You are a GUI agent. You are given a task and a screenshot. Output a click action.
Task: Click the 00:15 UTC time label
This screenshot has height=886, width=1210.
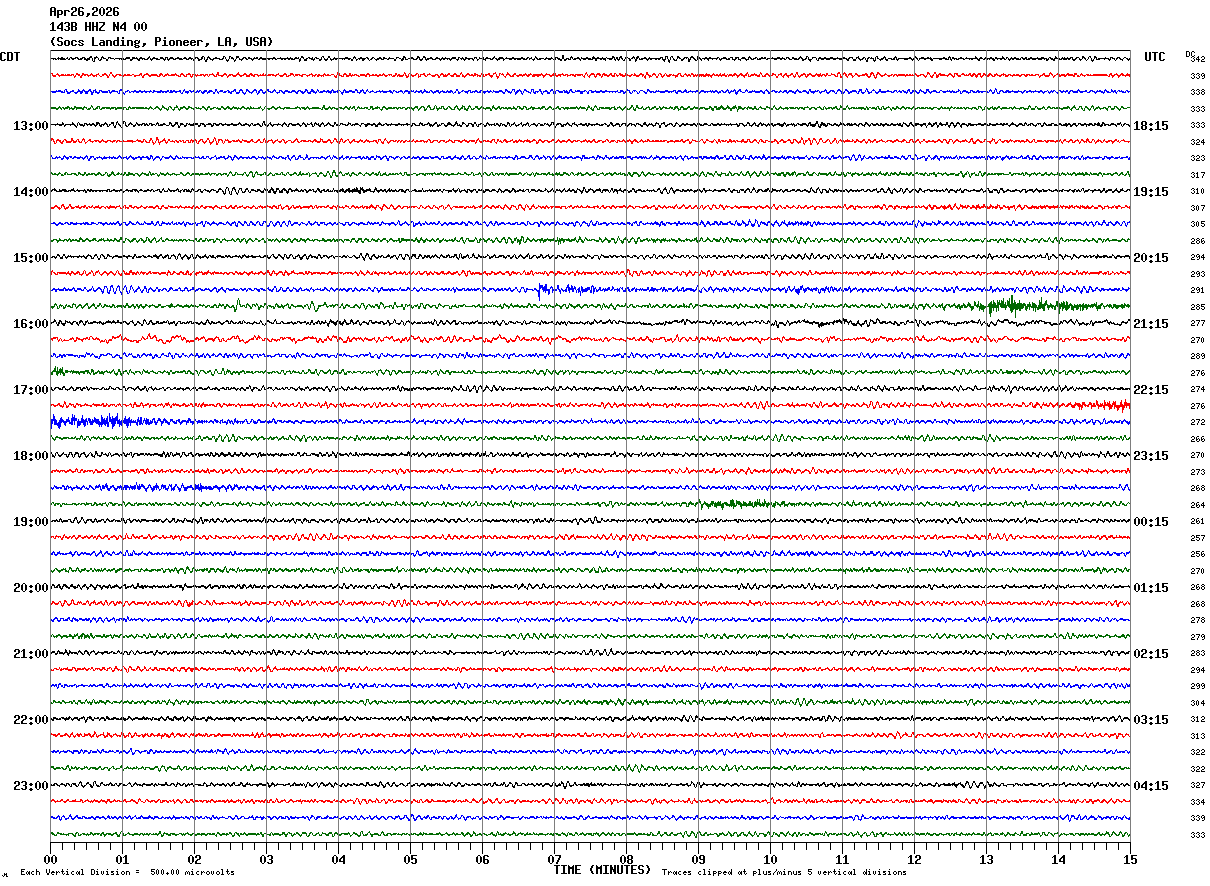pos(1151,522)
